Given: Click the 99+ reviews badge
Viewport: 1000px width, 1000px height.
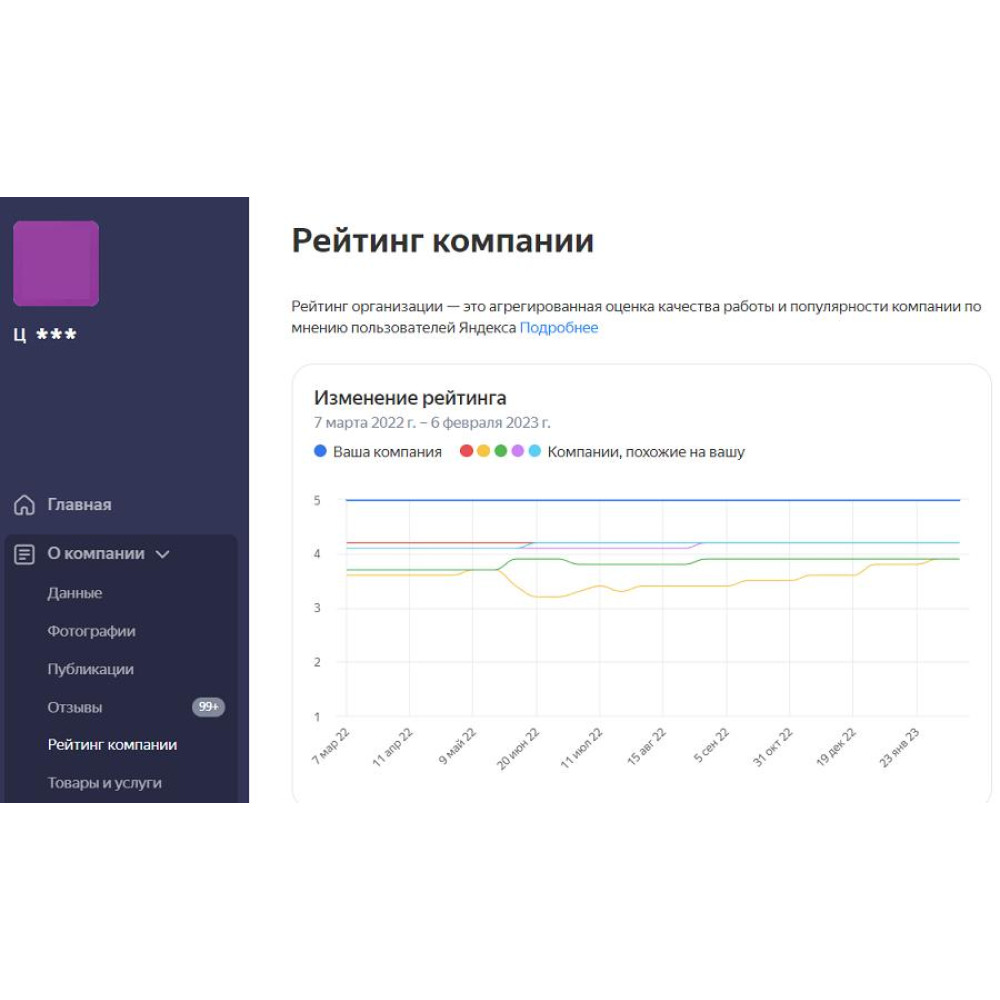Looking at the screenshot, I should (208, 707).
